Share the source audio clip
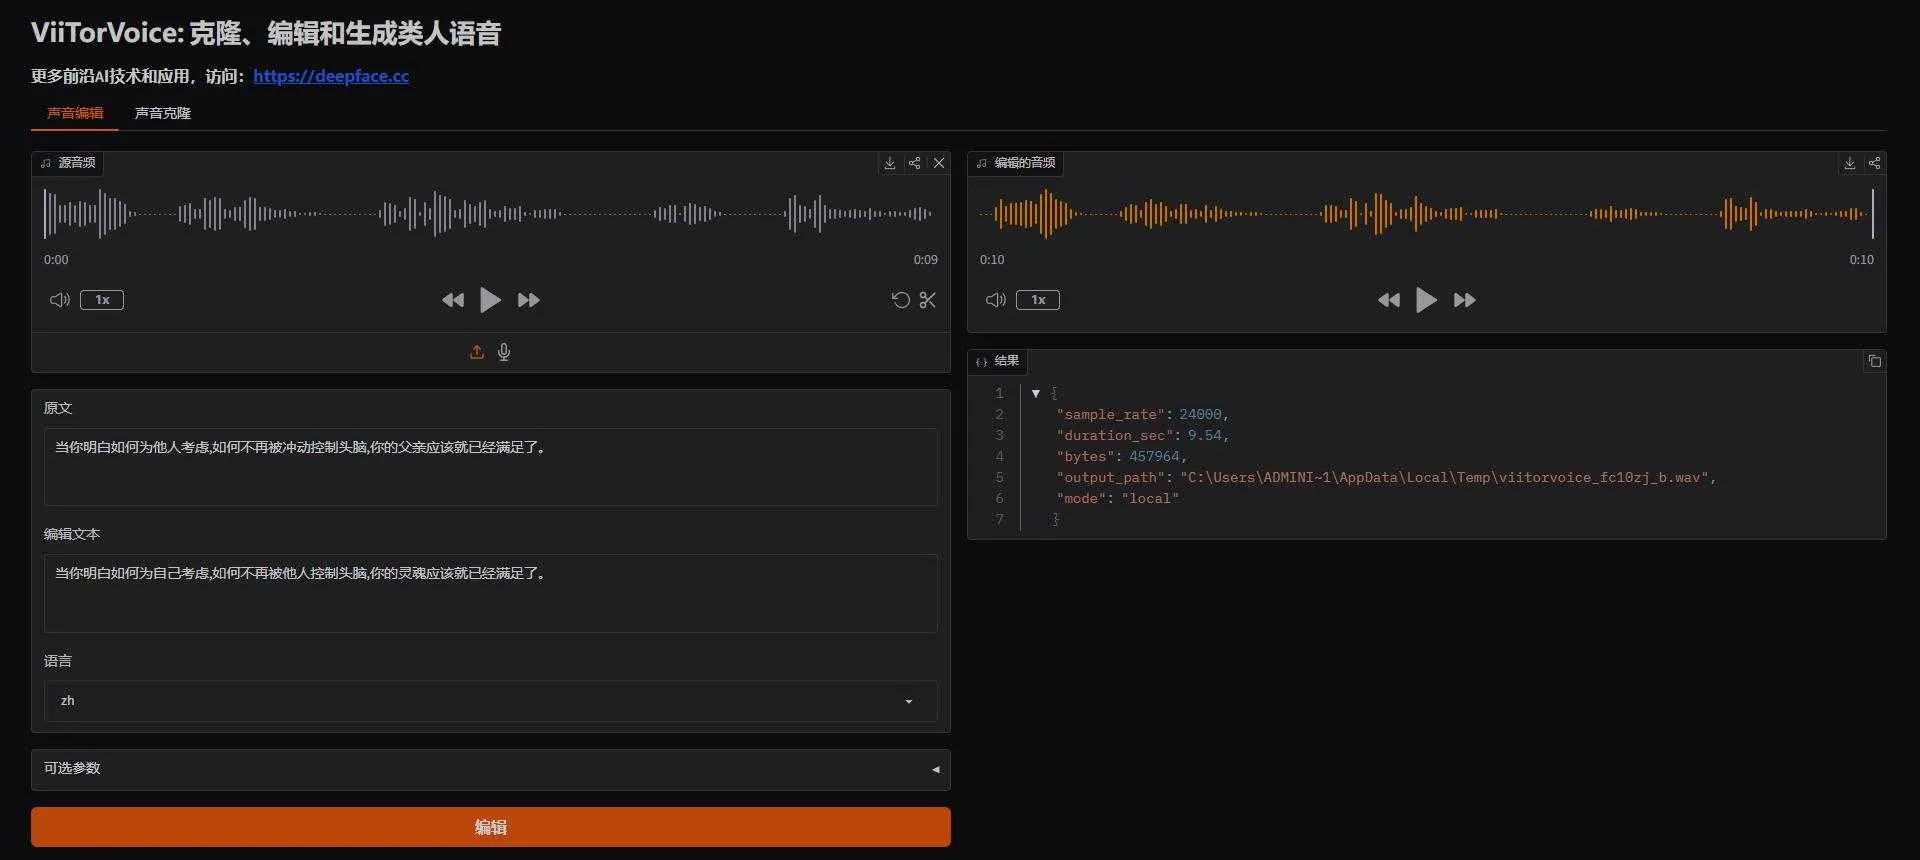This screenshot has height=860, width=1920. (x=914, y=163)
